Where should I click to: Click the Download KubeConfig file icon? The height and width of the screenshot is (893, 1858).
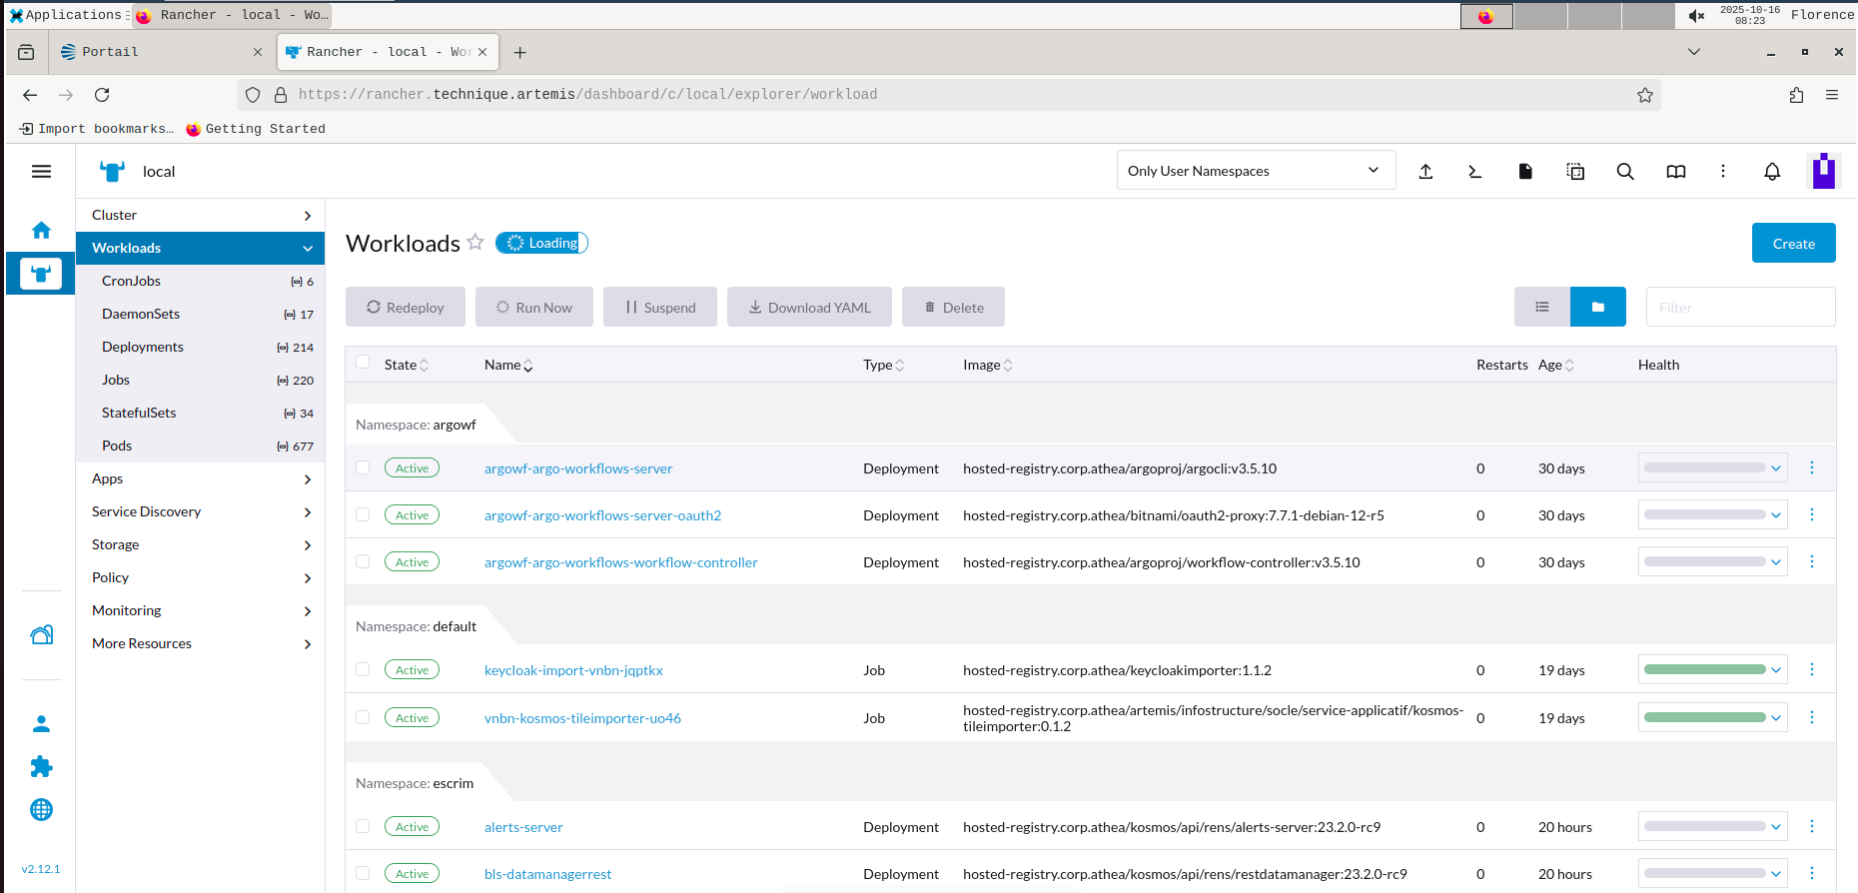[1525, 172]
